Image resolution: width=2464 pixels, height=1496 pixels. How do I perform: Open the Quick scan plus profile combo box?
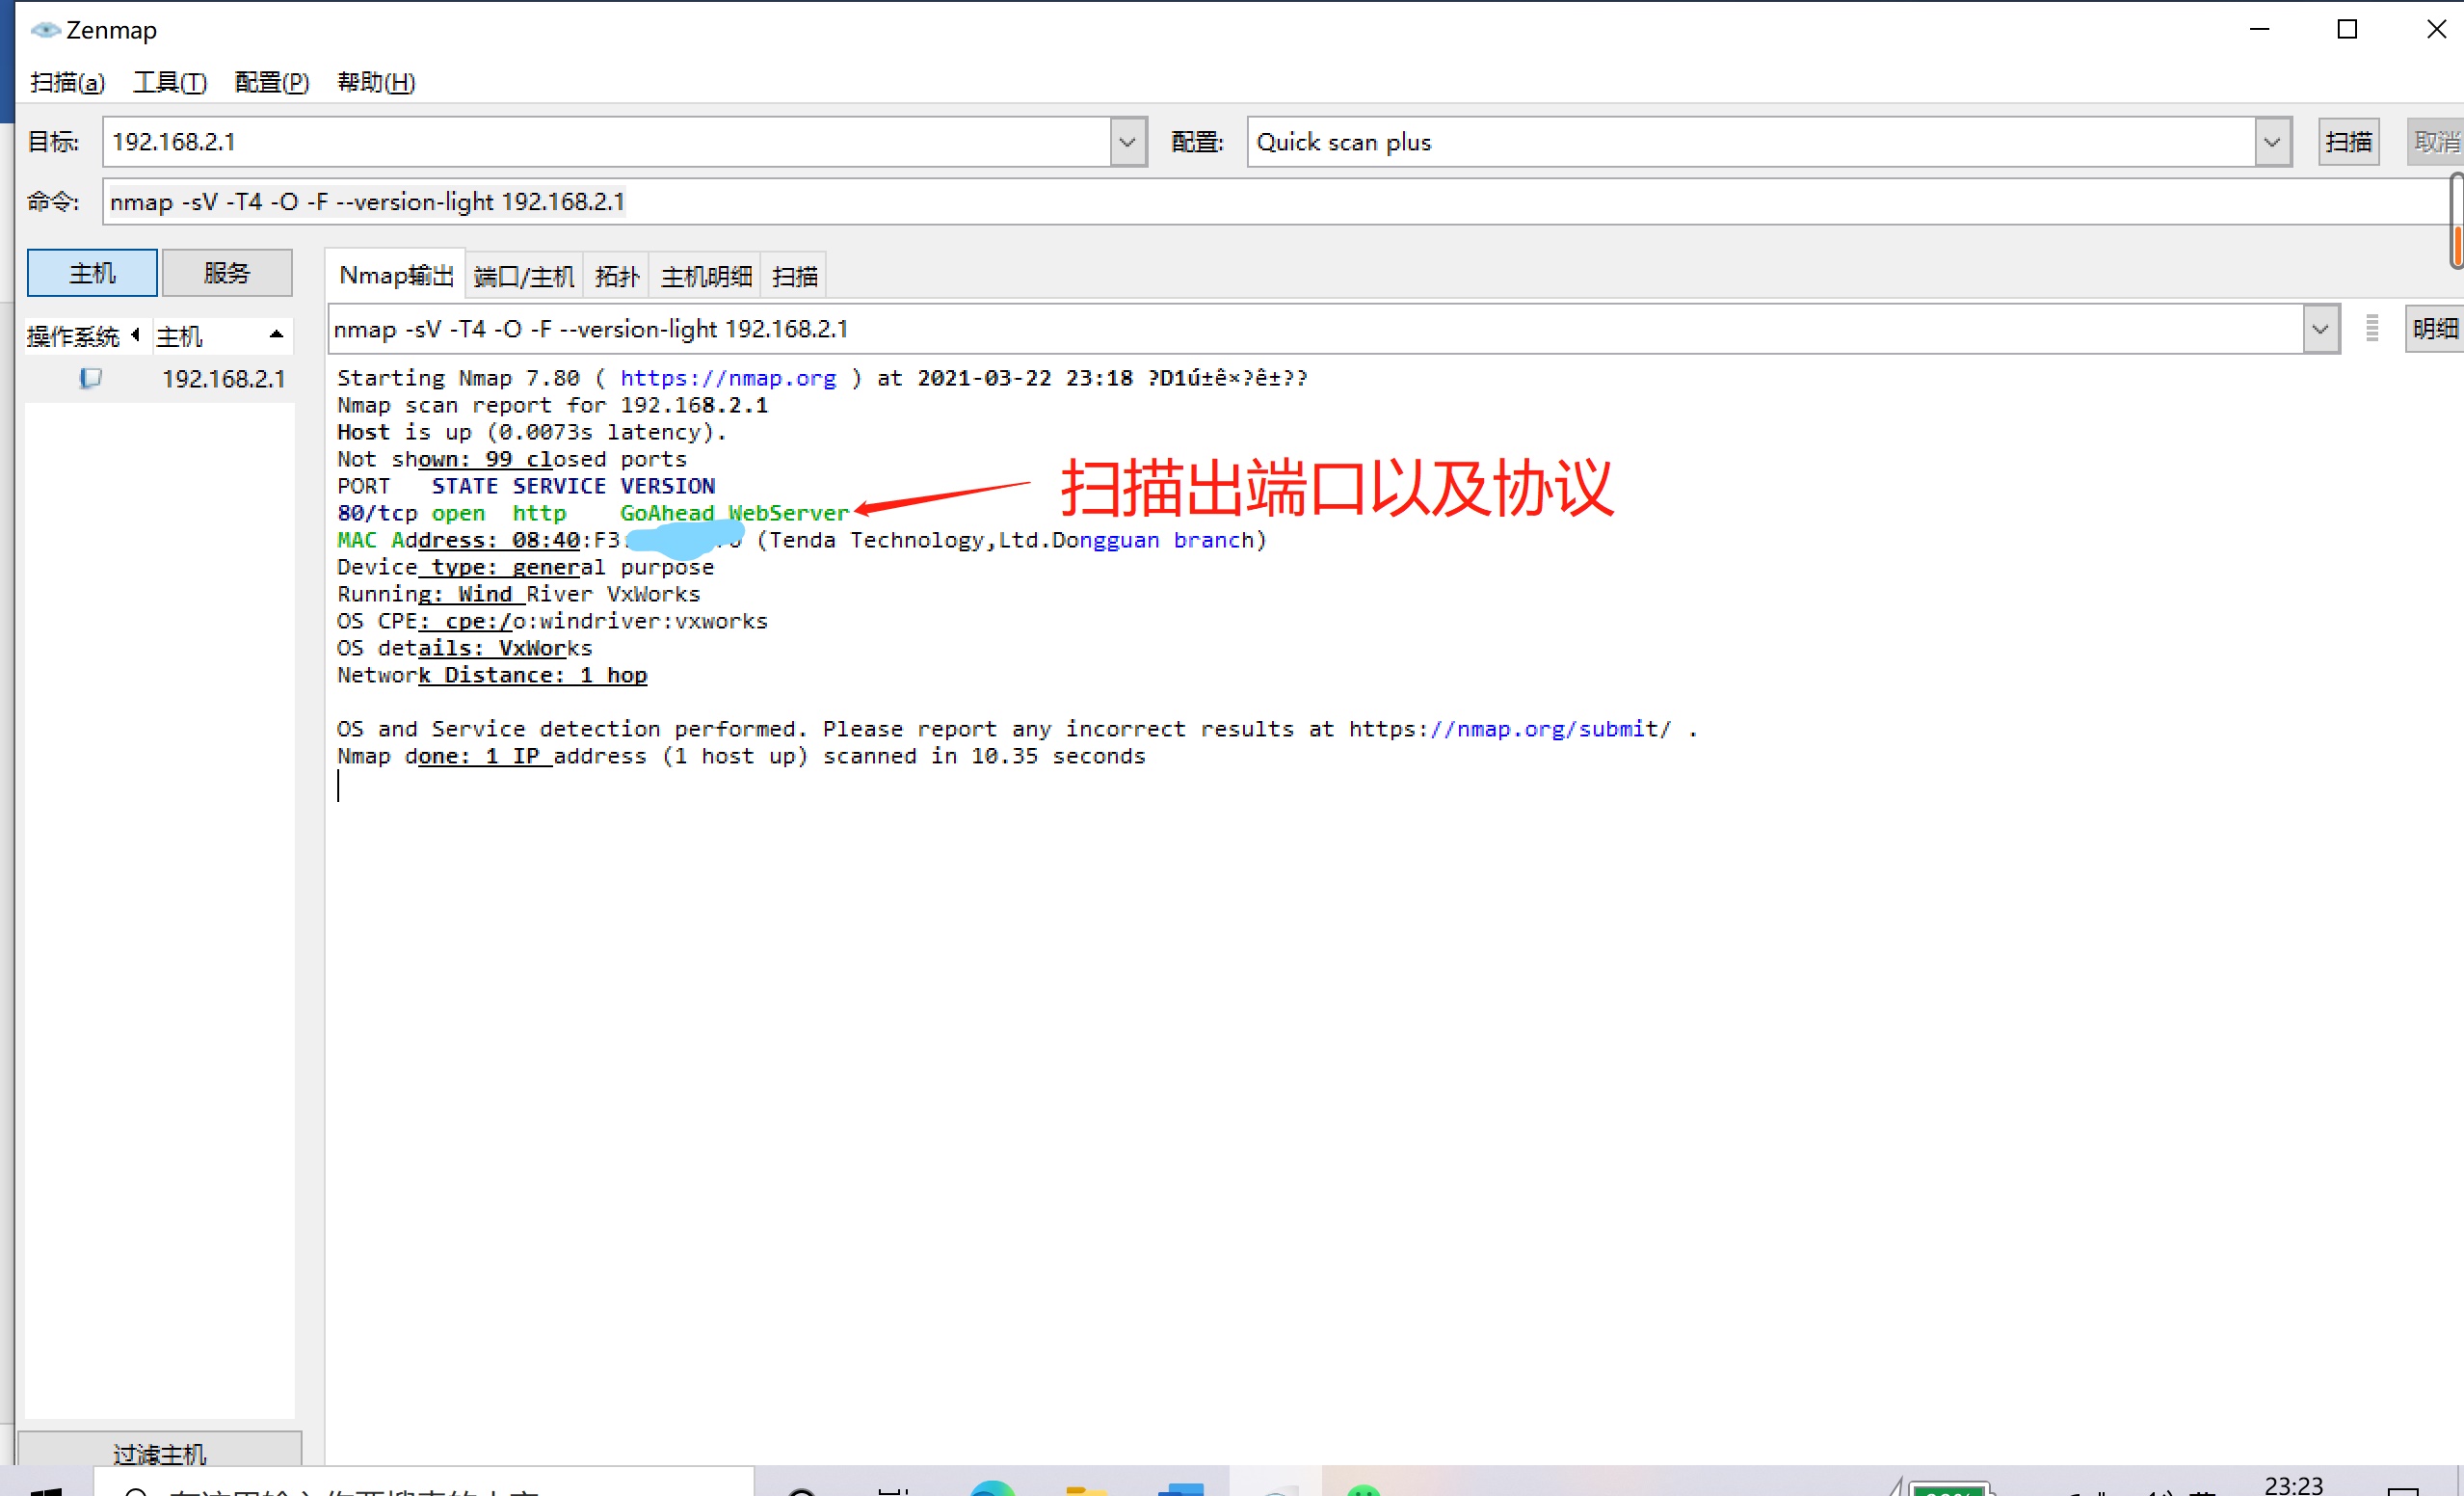1768,142
